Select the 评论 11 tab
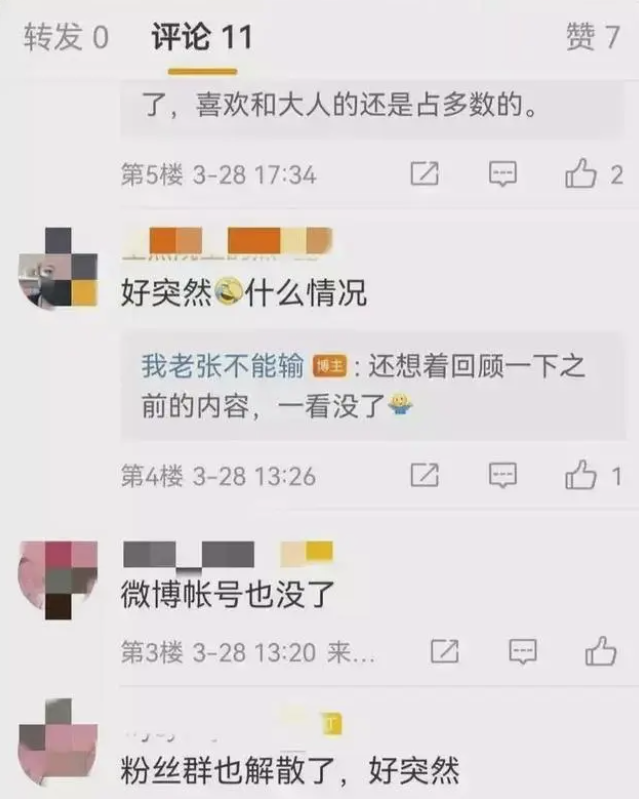The image size is (639, 799). [202, 37]
